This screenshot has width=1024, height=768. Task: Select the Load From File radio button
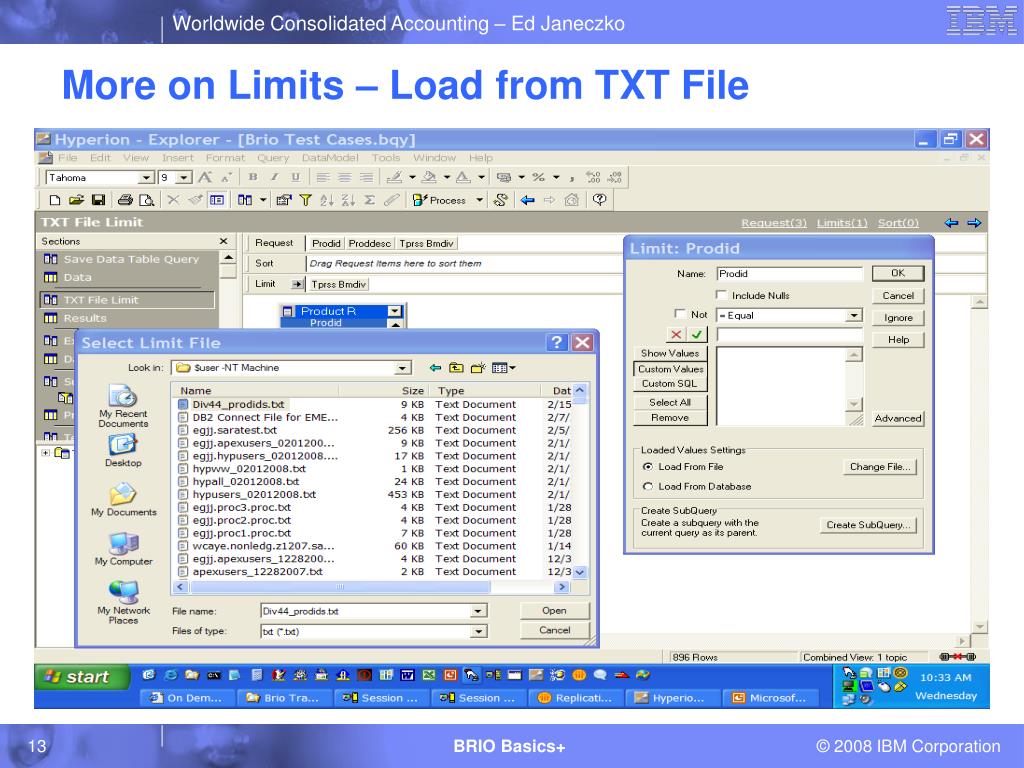point(648,466)
